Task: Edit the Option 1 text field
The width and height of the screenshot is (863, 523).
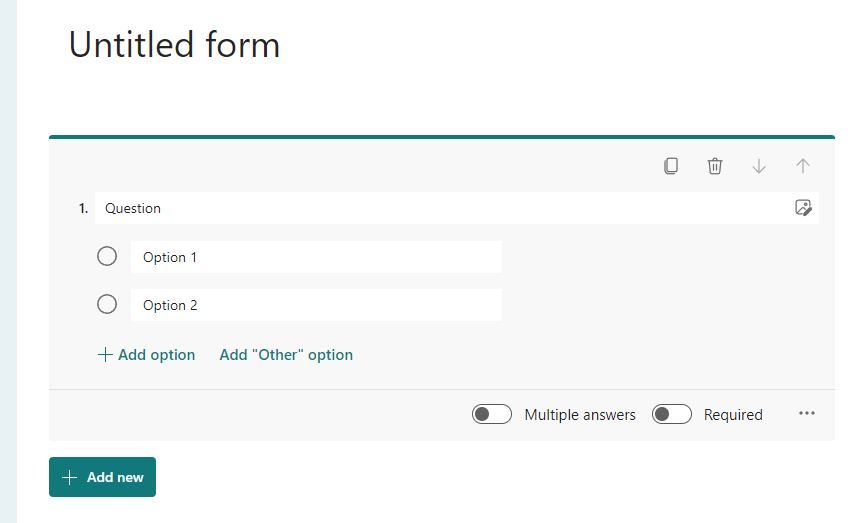Action: click(x=316, y=257)
